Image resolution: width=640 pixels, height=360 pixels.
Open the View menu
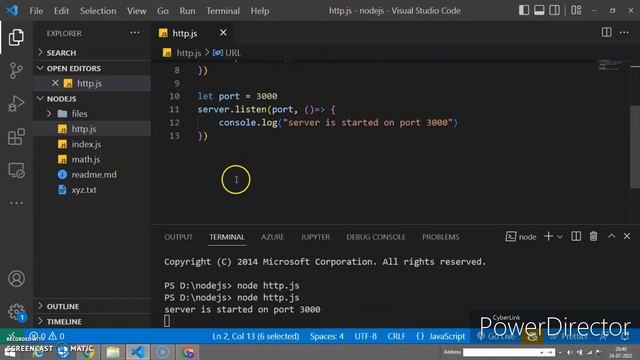point(136,11)
